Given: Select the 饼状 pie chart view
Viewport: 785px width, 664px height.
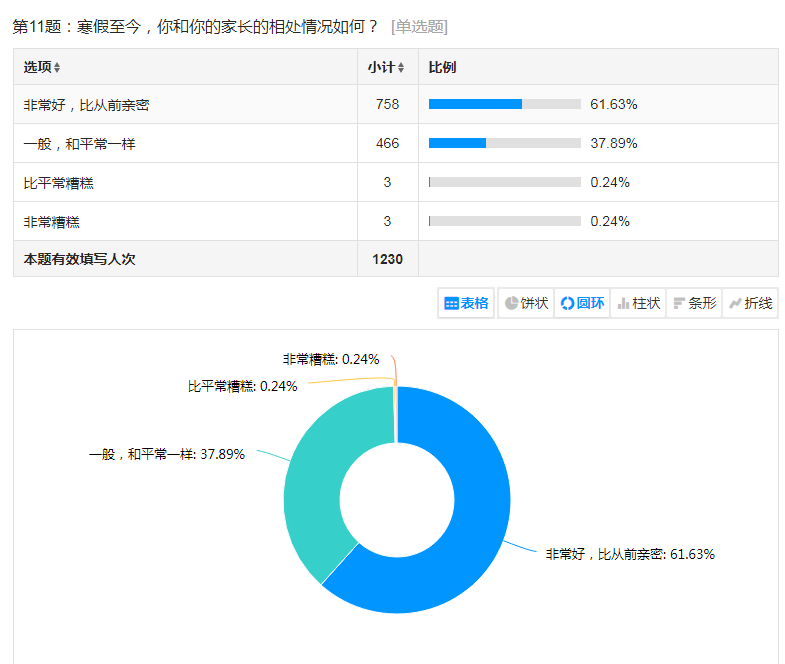Looking at the screenshot, I should click(526, 303).
